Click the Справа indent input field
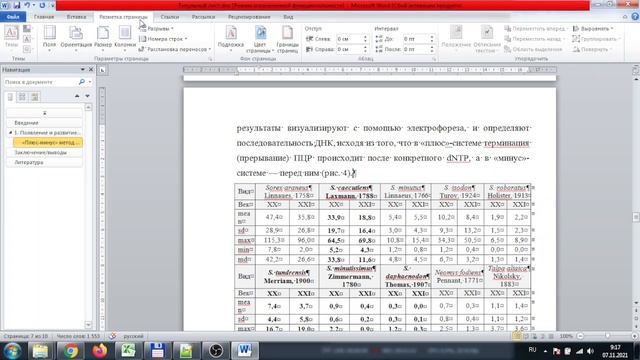The width and height of the screenshot is (640, 360). [x=349, y=49]
